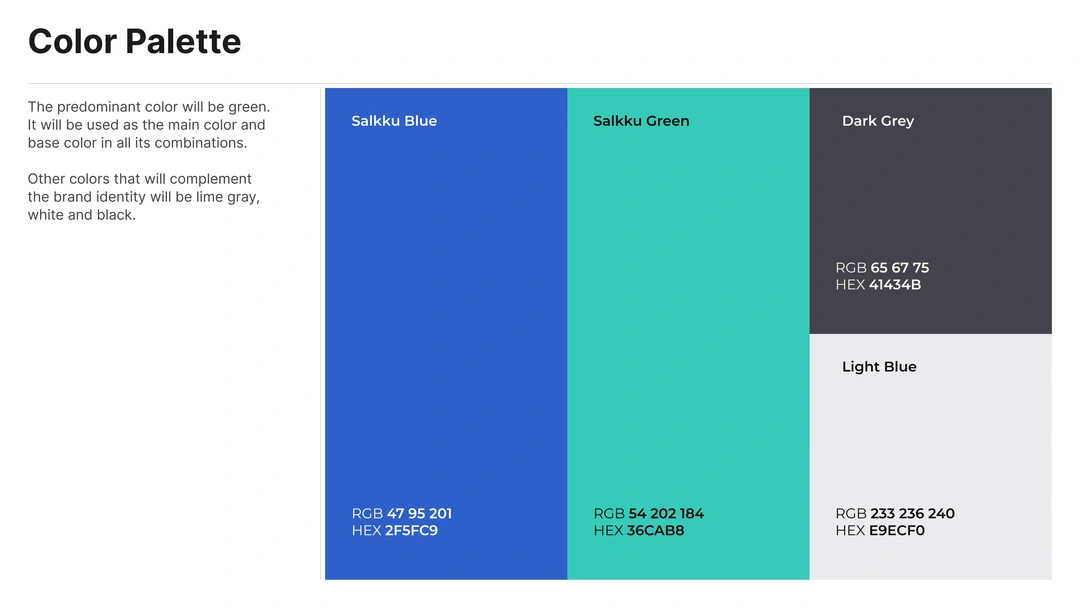Select the RGB 54 202 184 text

(x=649, y=514)
